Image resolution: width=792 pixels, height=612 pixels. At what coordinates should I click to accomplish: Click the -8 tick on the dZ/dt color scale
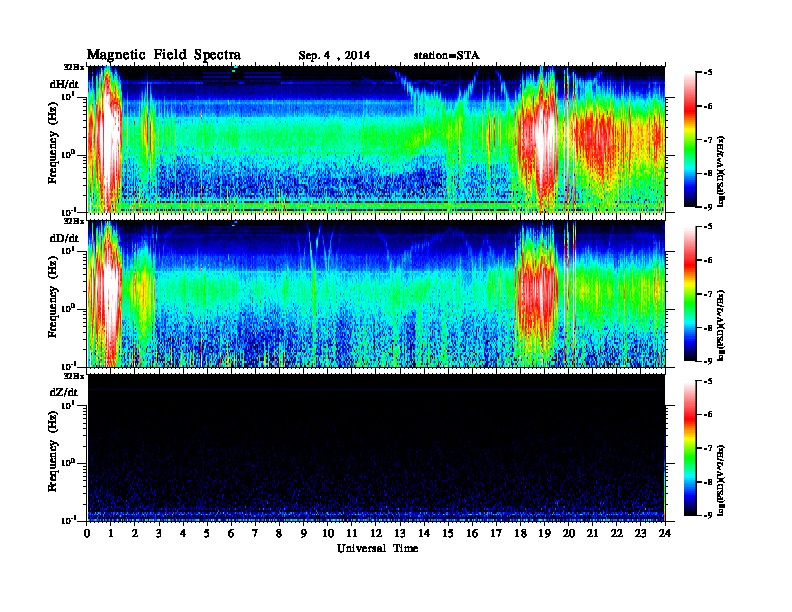click(x=708, y=482)
